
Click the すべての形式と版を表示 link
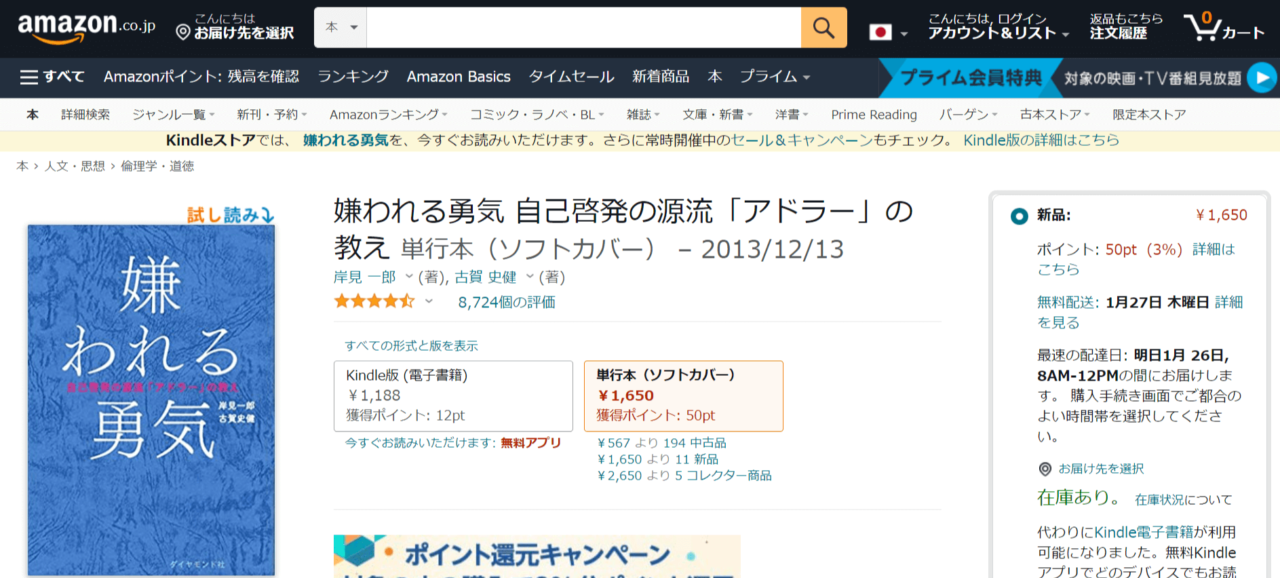411,346
